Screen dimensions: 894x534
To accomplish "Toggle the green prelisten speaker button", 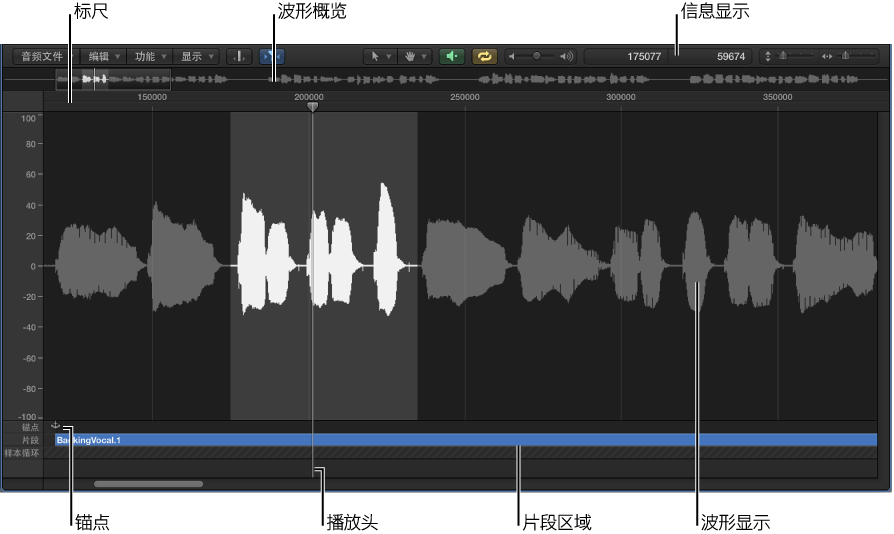I will (452, 56).
